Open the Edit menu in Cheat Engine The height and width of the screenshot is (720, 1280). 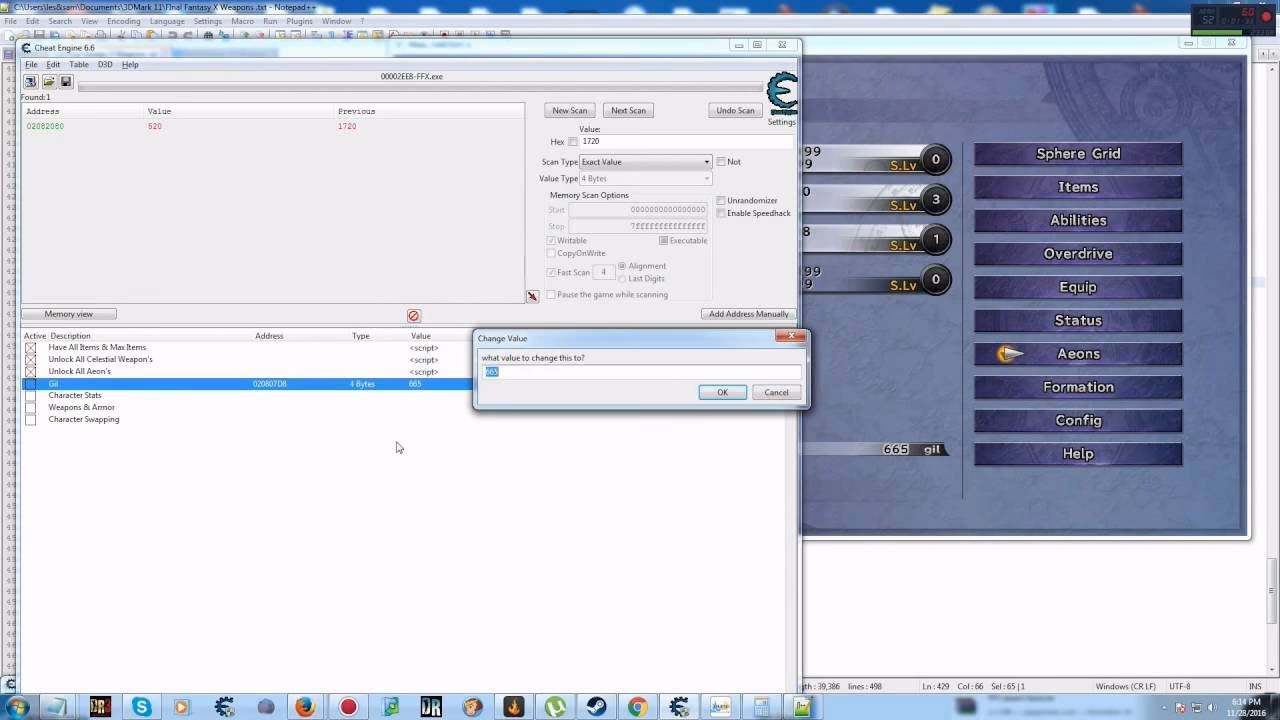(x=53, y=65)
